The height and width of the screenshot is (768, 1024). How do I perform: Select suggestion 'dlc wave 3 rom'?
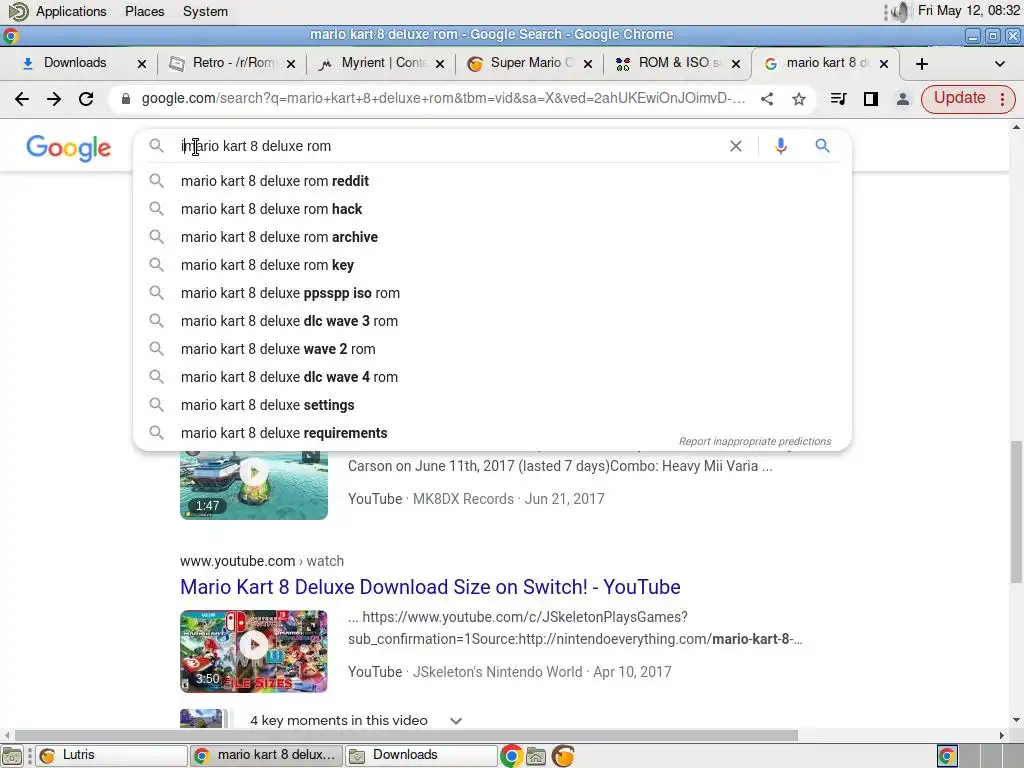coord(492,321)
